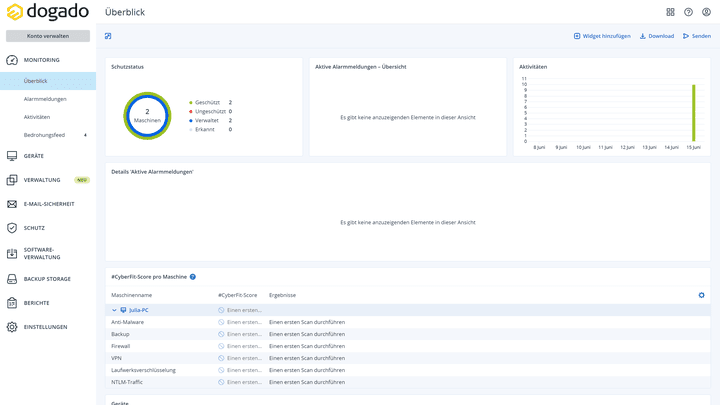The height and width of the screenshot is (405, 720).
Task: Open the apps grid icon in header
Action: point(670,12)
